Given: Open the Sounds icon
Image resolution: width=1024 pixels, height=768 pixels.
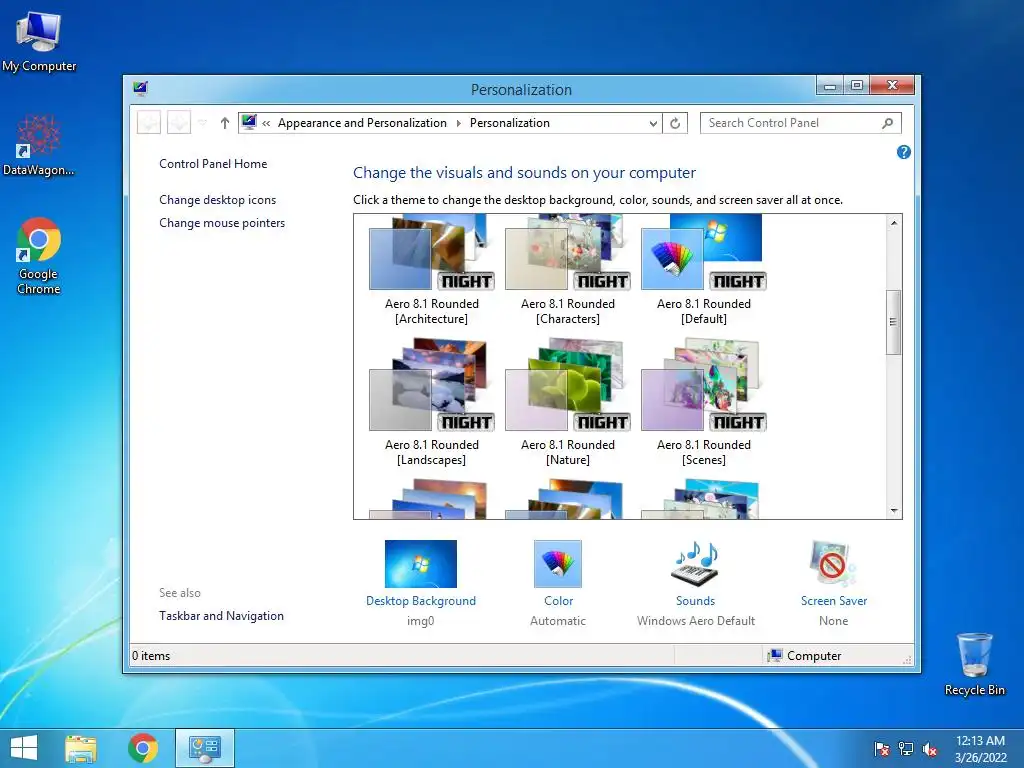Looking at the screenshot, I should click(x=696, y=564).
